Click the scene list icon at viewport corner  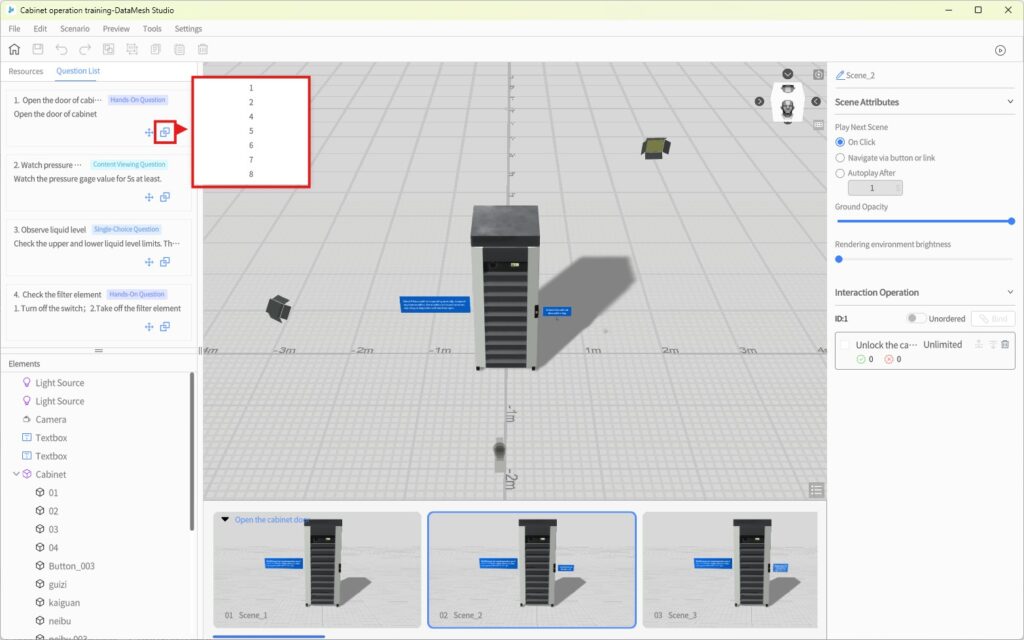(817, 490)
